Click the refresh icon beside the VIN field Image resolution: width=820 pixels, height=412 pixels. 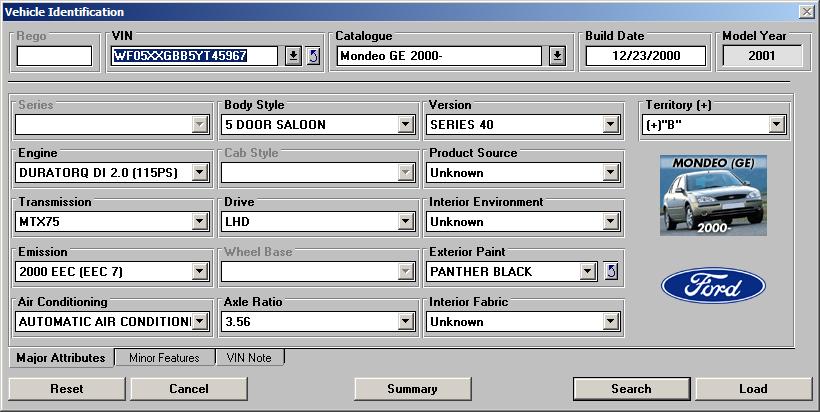313,56
